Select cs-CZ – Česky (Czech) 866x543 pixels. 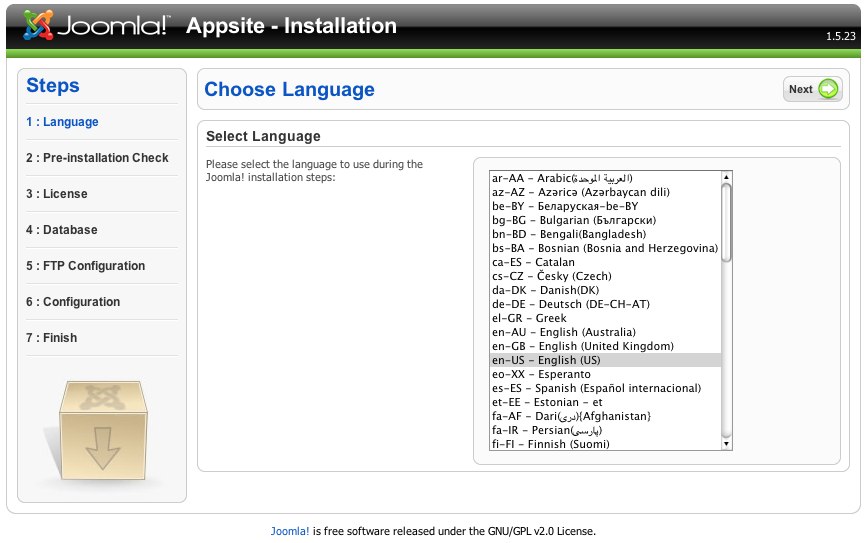click(x=605, y=276)
